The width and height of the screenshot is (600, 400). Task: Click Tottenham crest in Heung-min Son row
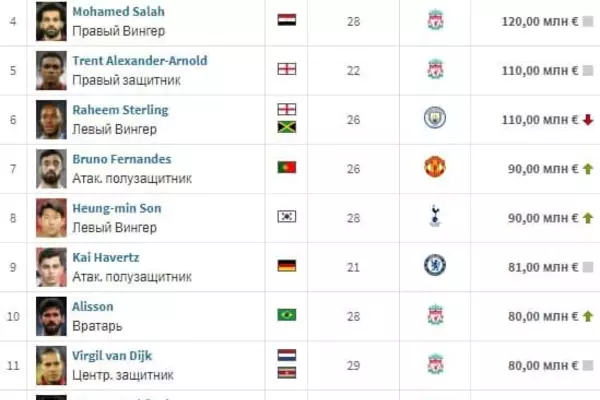[435, 216]
